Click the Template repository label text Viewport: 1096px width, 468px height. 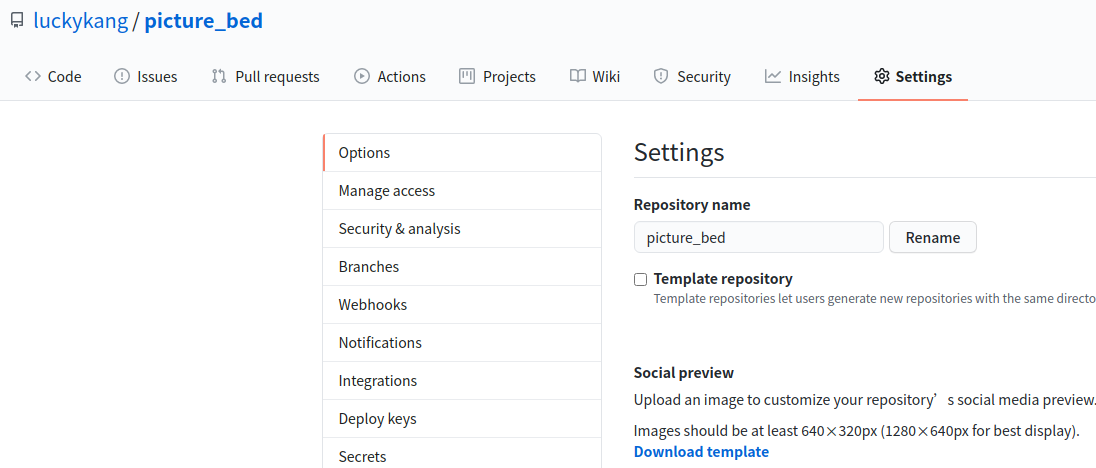click(x=723, y=279)
